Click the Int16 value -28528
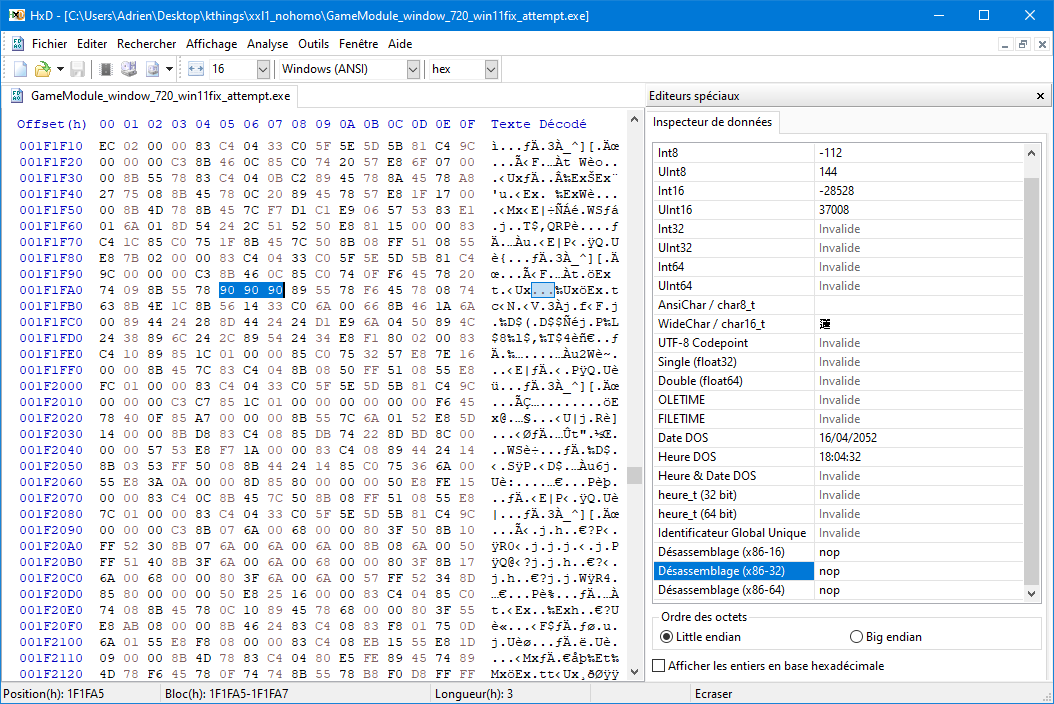This screenshot has width=1054, height=704. click(x=836, y=191)
